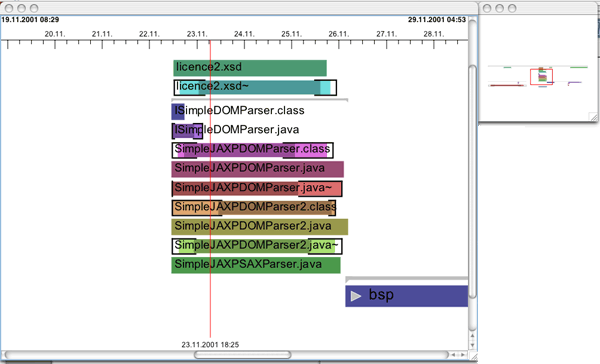Click the 23.11. date on the ruler
This screenshot has height=364, width=600.
(x=197, y=34)
